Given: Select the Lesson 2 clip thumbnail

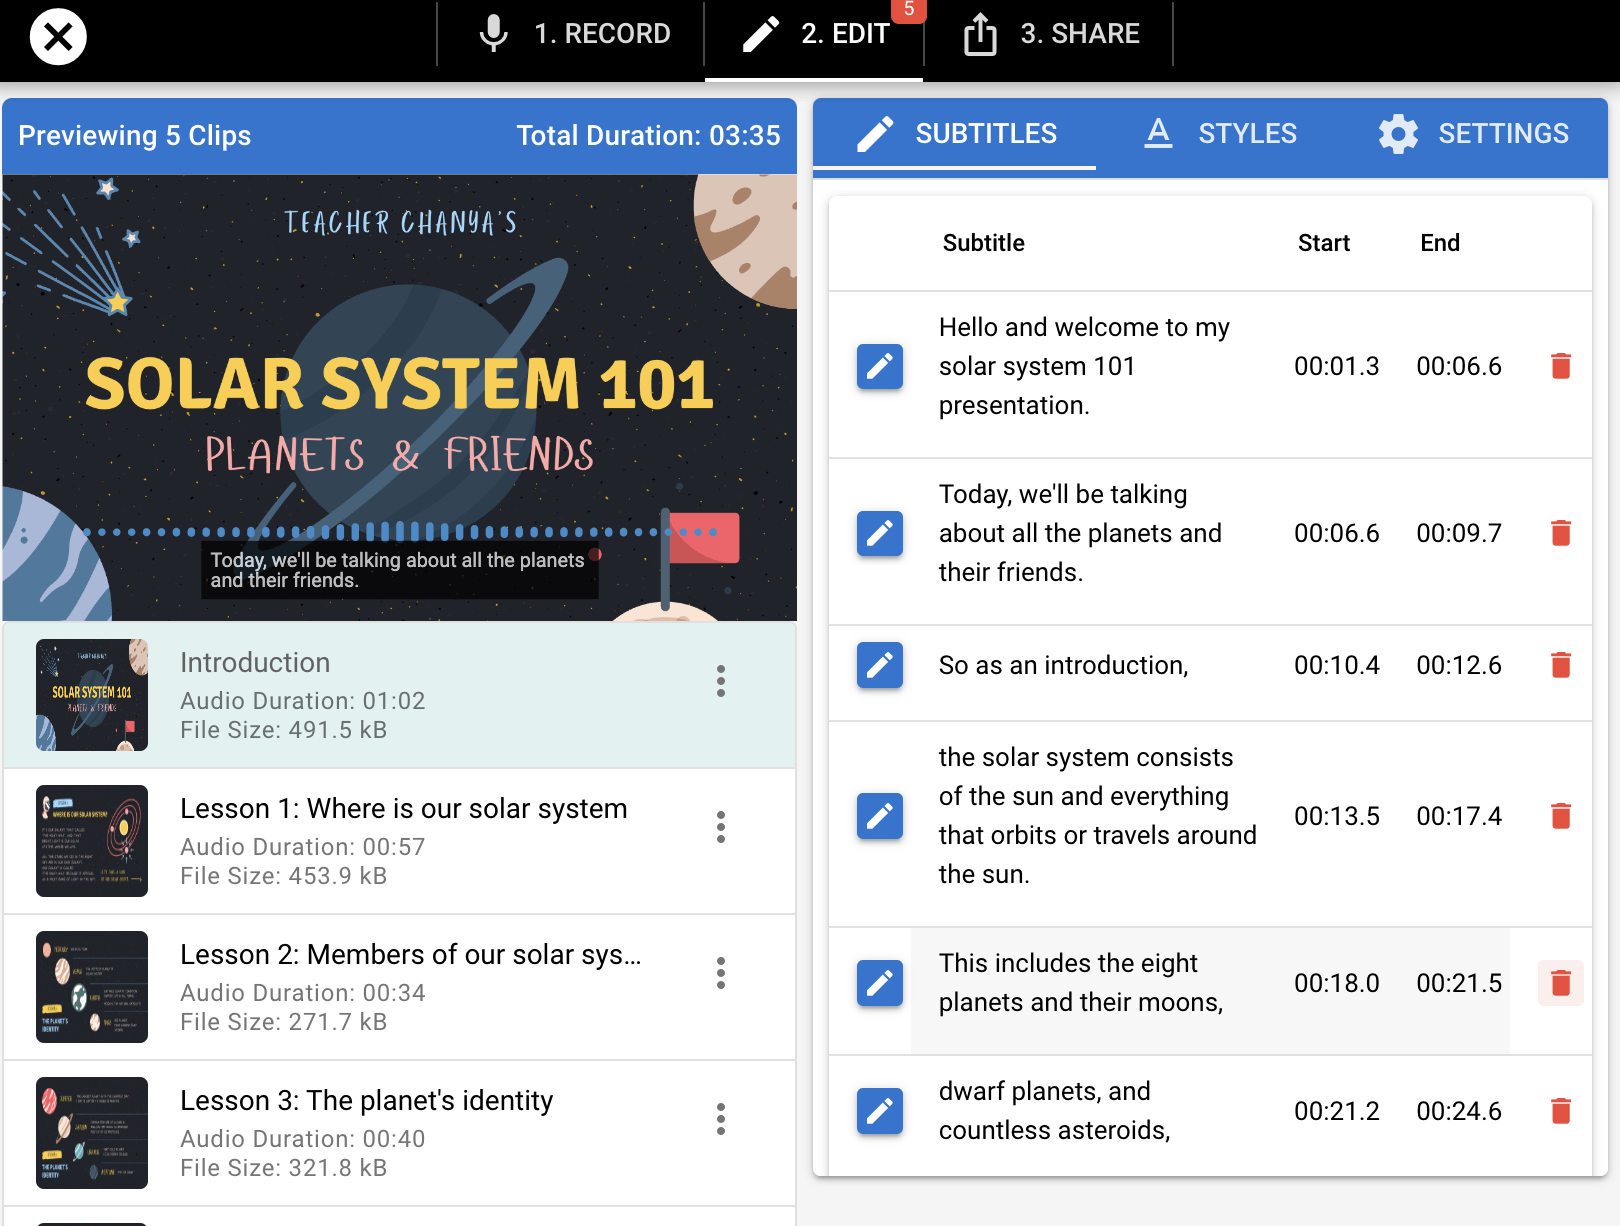Looking at the screenshot, I should 92,987.
